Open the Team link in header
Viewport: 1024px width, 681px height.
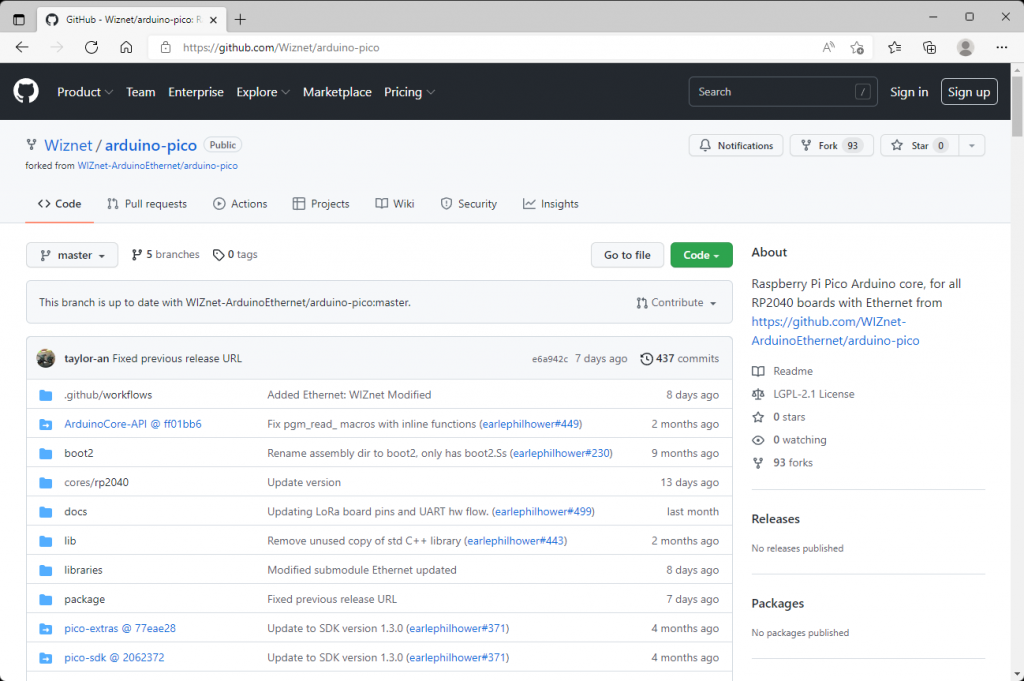(140, 92)
